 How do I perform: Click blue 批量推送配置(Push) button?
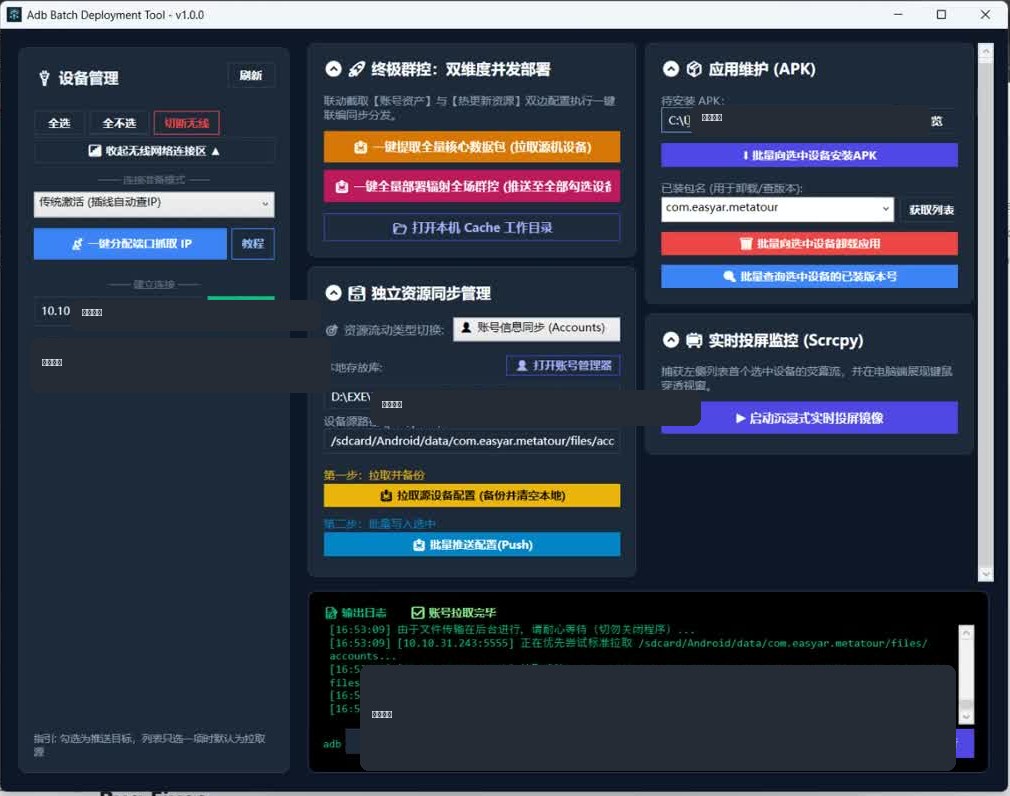[472, 545]
